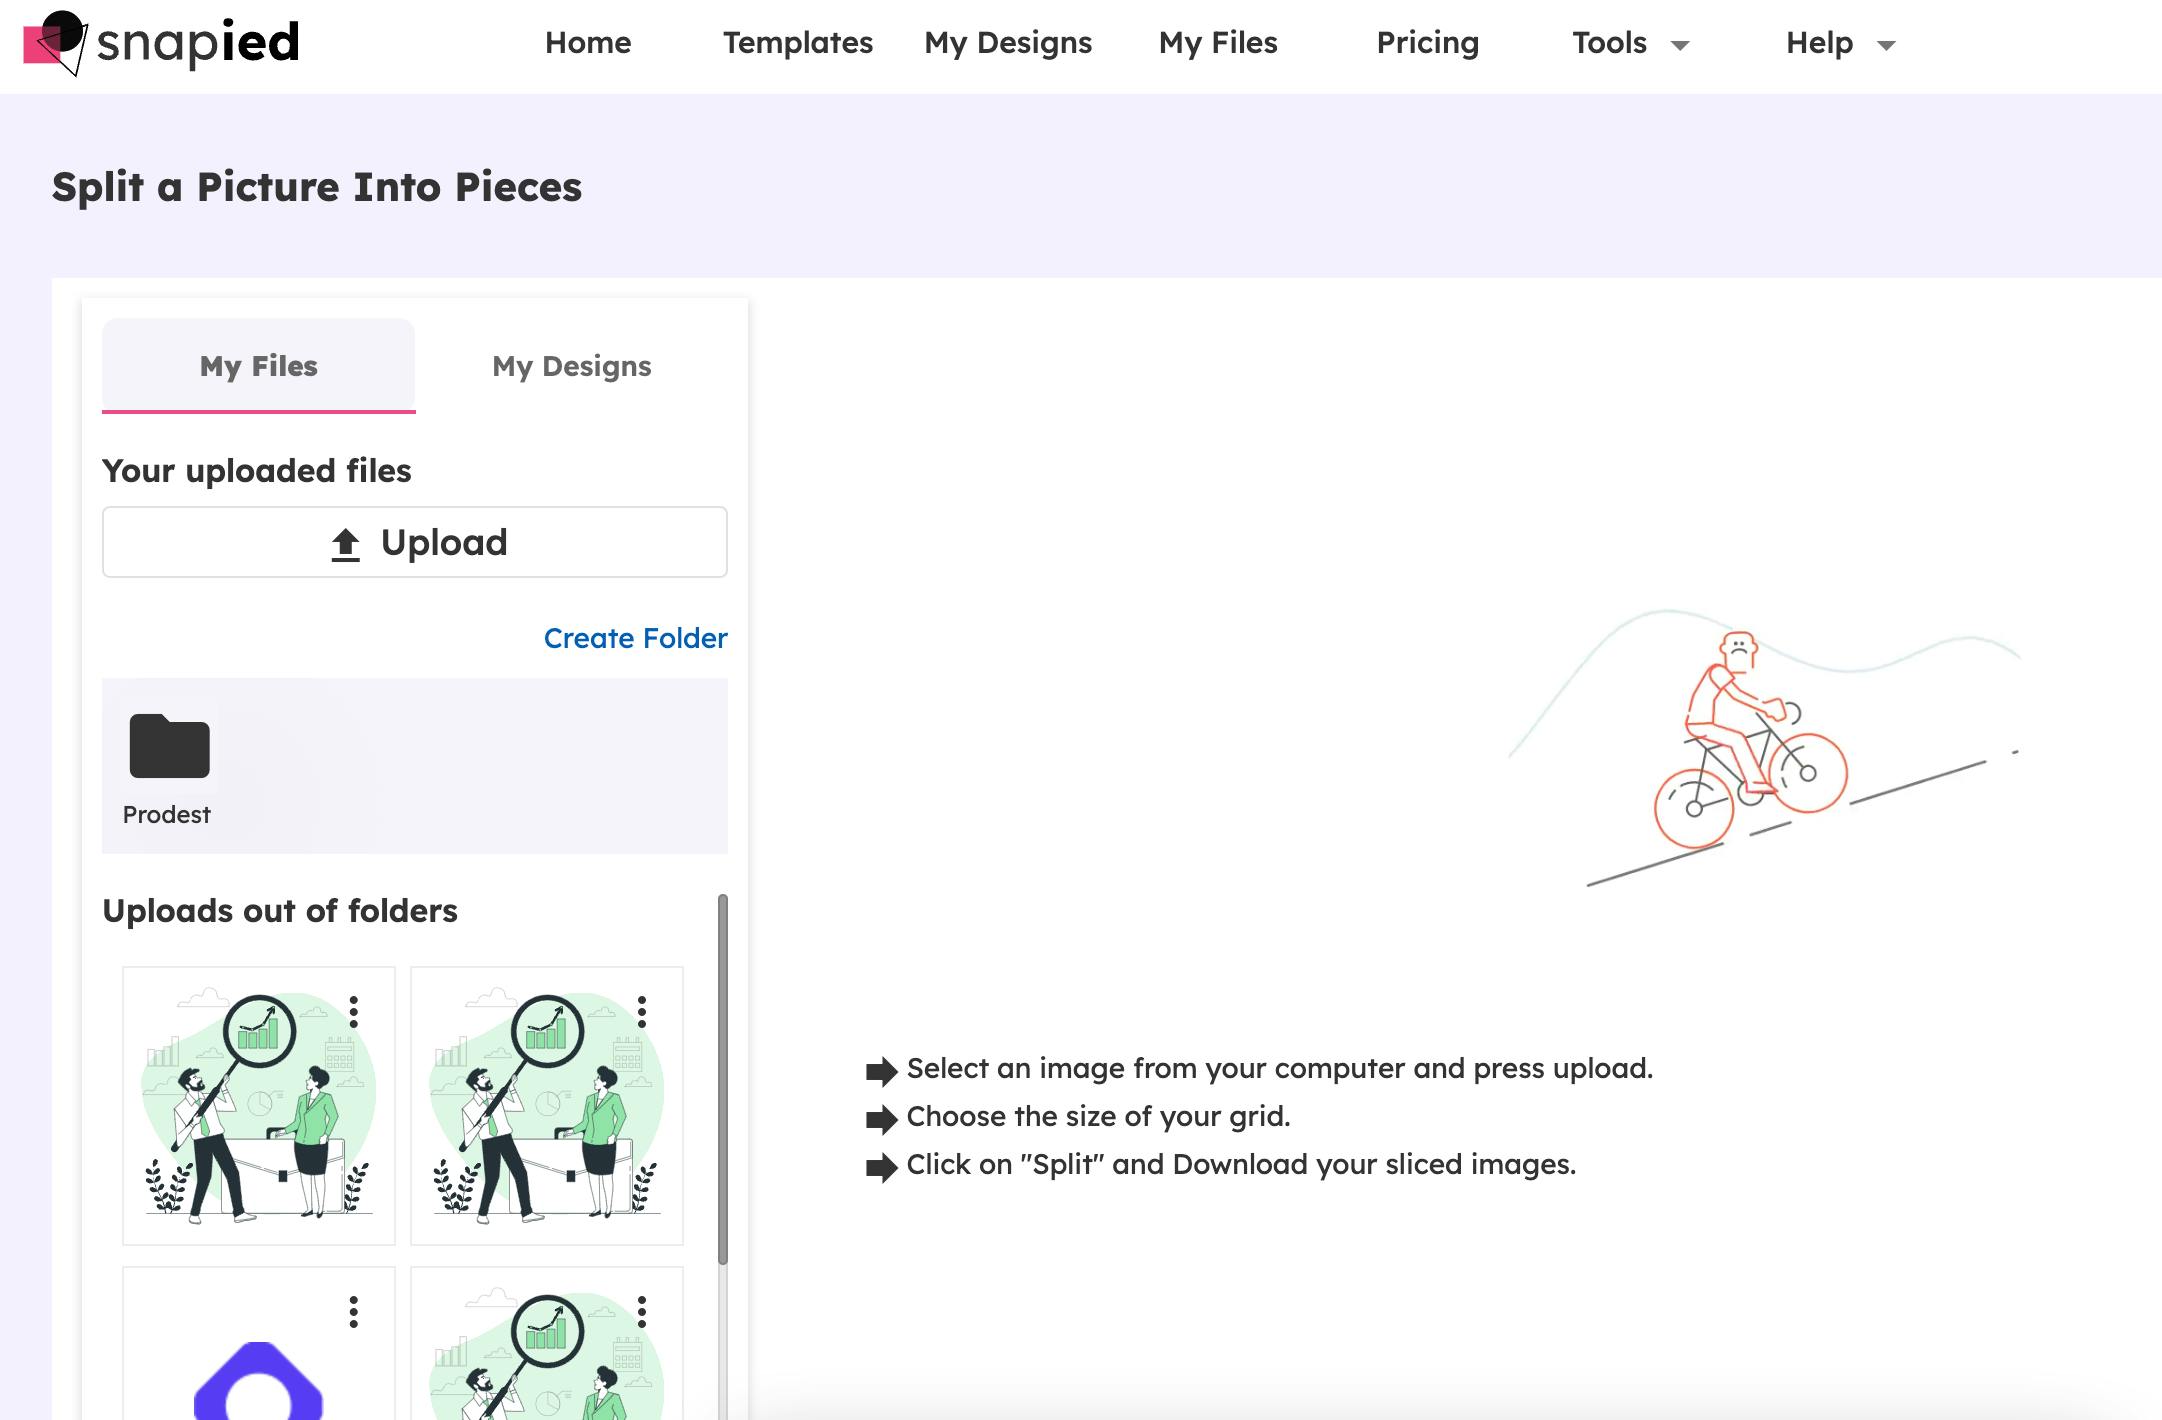Click the Upload button
The width and height of the screenshot is (2162, 1420).
click(415, 542)
